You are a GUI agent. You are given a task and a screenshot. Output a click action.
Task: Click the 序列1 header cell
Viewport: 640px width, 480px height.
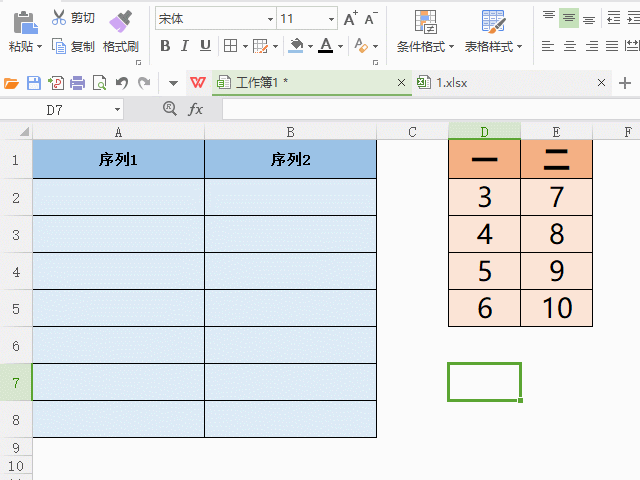(x=118, y=159)
